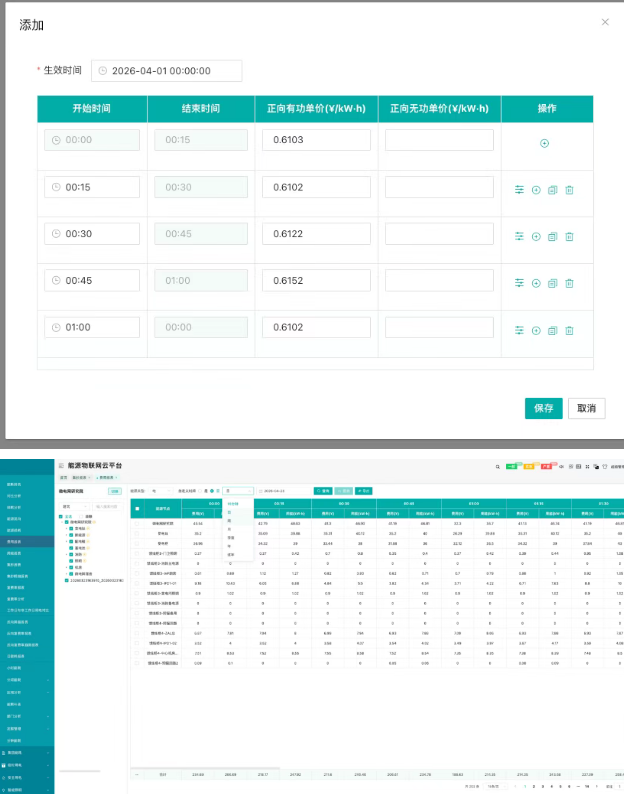Open the green alarm badge in header
This screenshot has height=794, width=624.
click(513, 466)
